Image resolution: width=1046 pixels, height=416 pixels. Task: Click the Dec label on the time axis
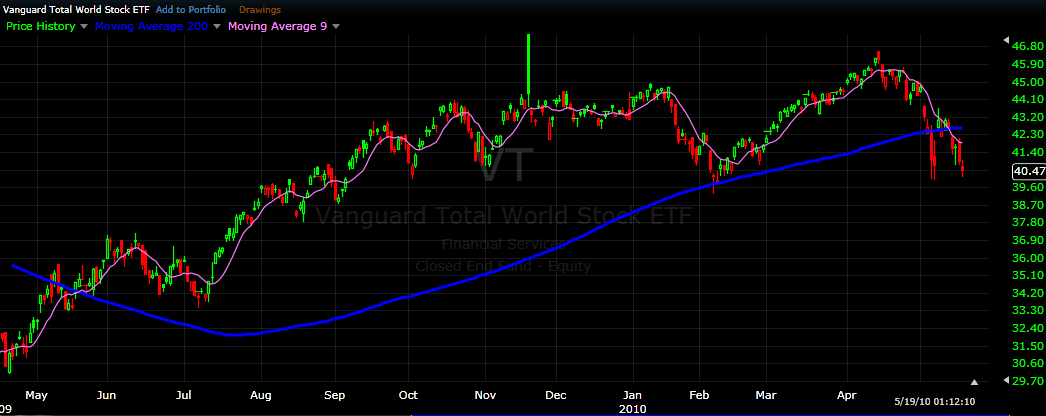[555, 395]
